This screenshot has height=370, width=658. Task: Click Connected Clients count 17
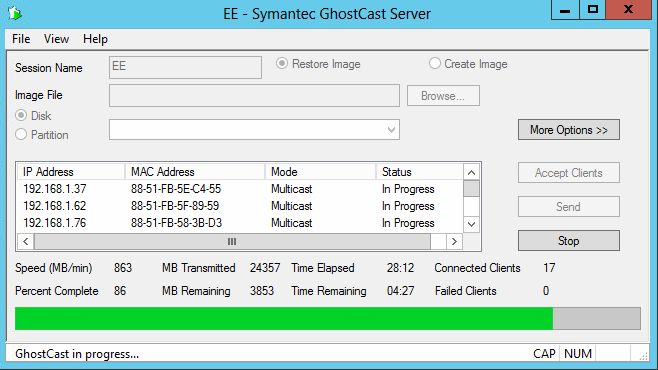[549, 268]
